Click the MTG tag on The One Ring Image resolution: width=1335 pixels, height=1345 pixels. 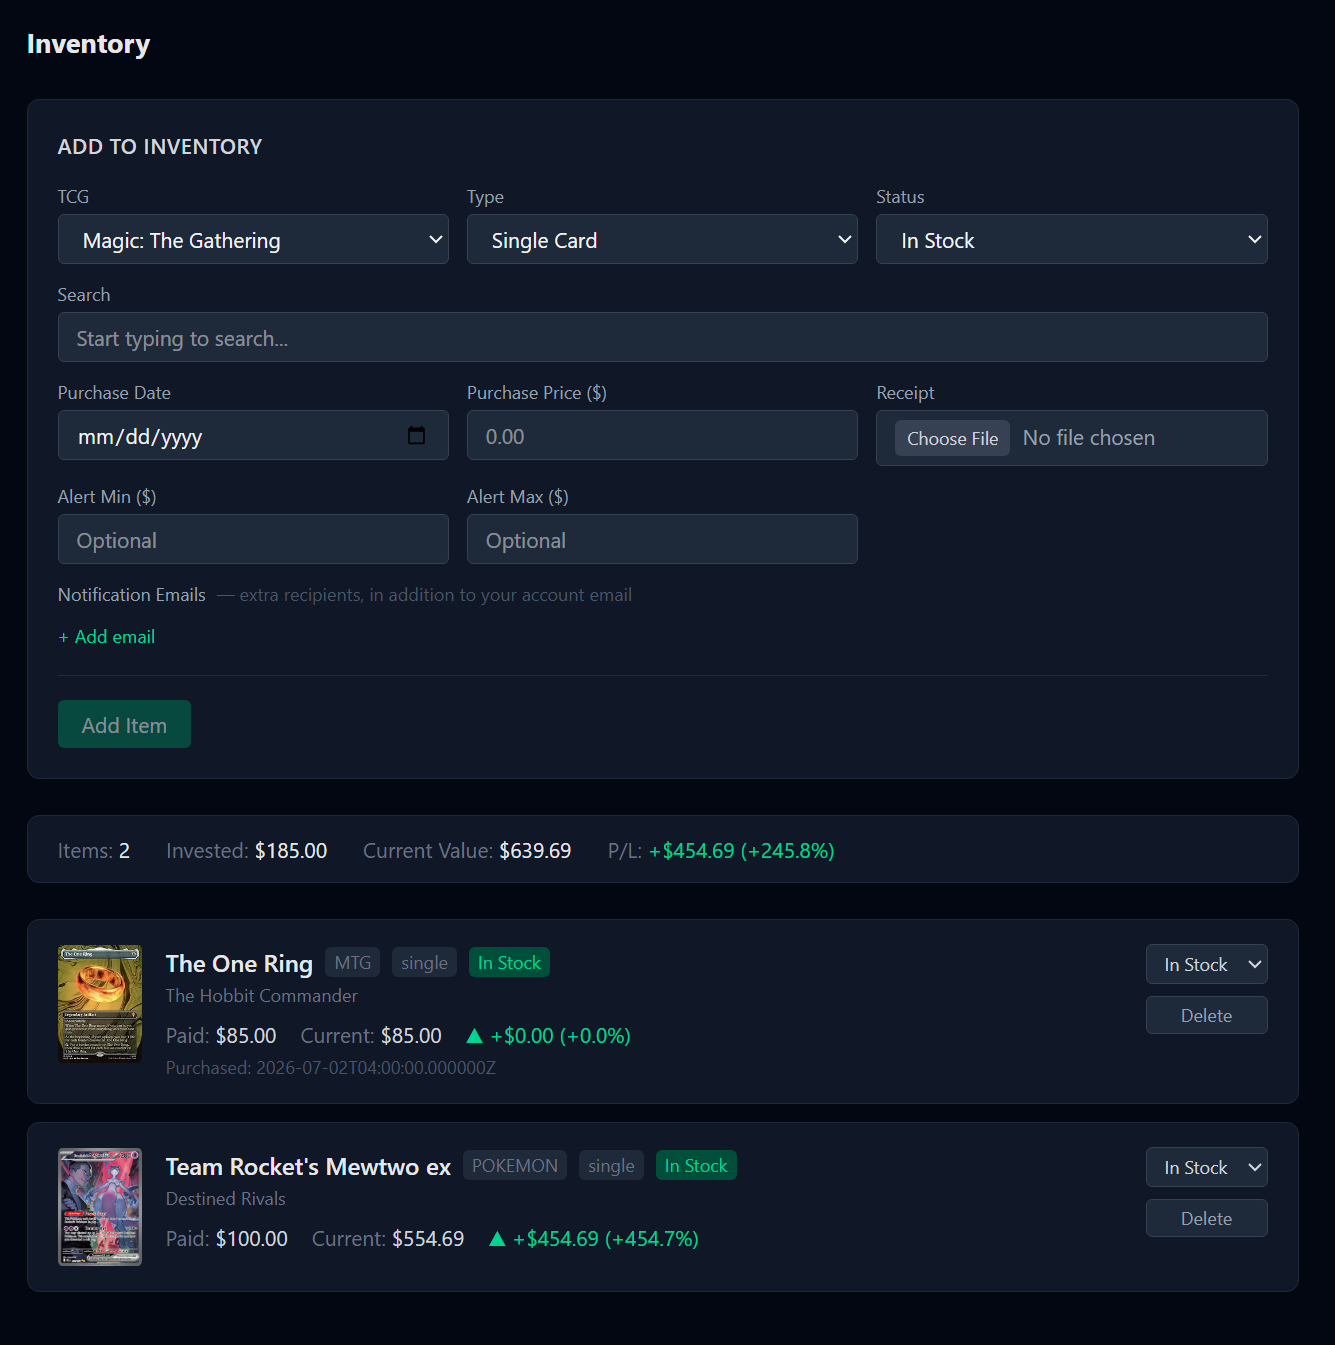(x=352, y=962)
